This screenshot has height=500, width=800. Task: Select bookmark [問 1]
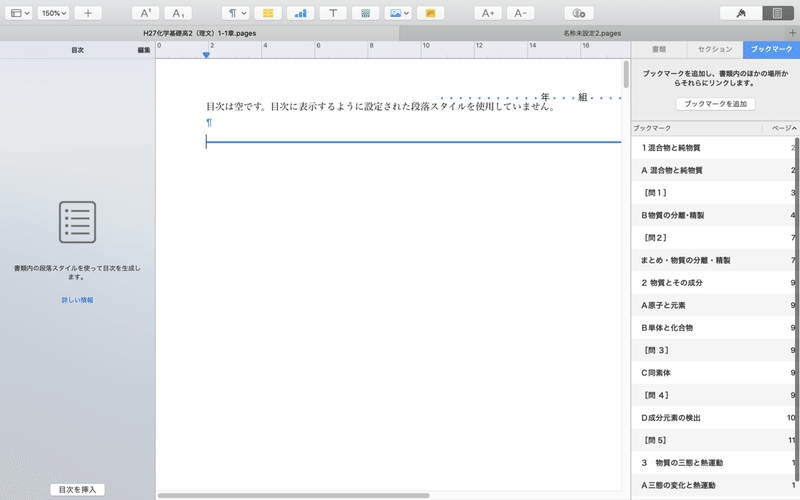715,193
